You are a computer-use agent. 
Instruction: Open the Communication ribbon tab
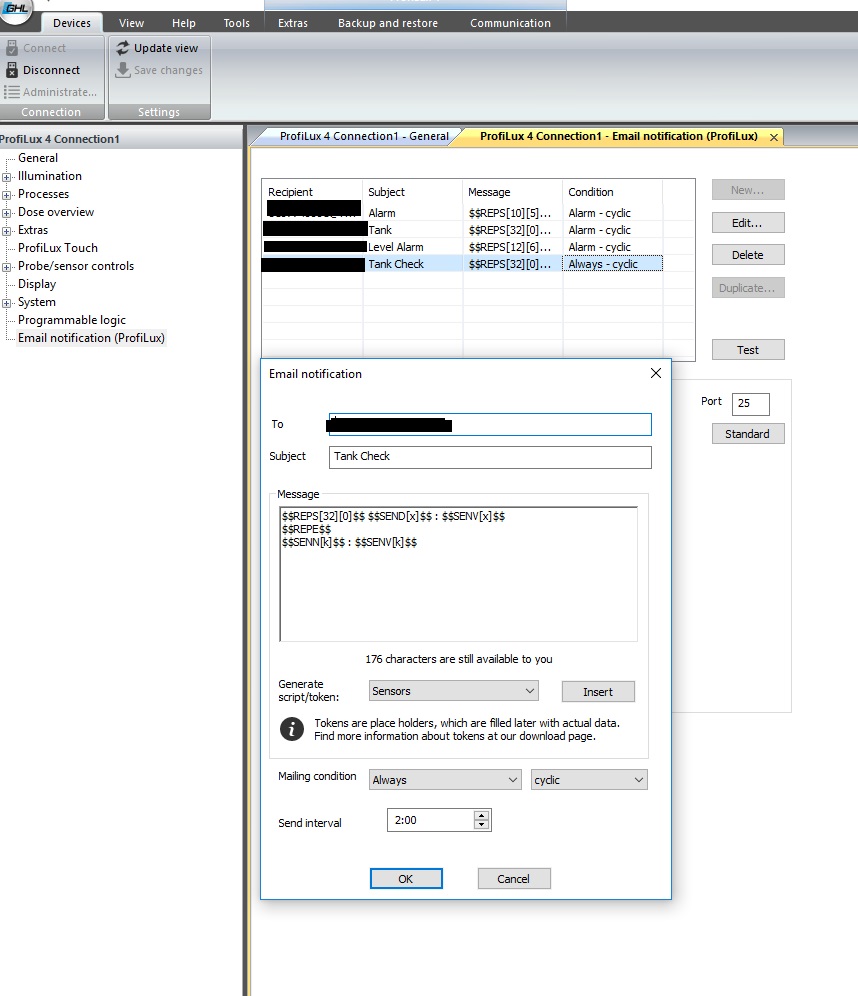(510, 23)
